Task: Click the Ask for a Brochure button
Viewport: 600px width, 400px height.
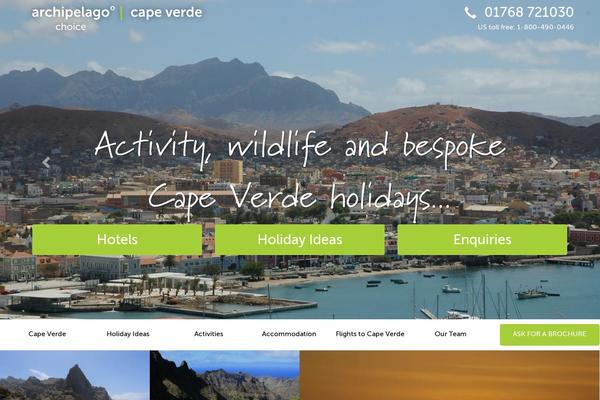Action: click(549, 335)
